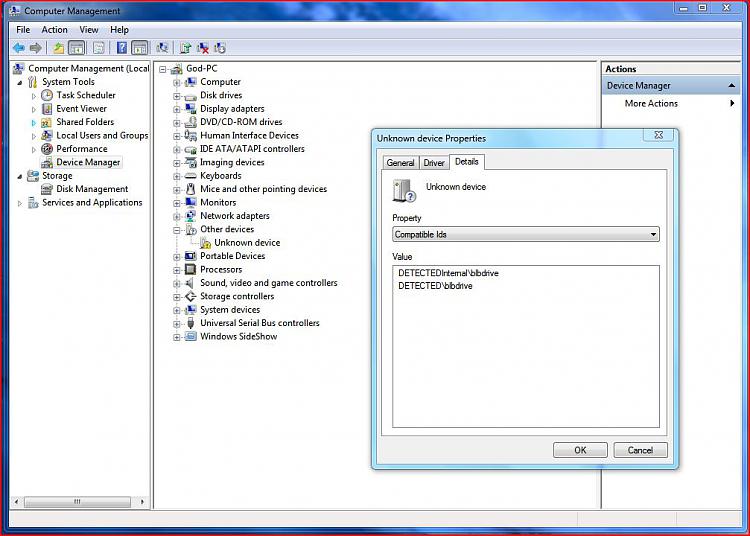Select the Details tab

pos(467,162)
